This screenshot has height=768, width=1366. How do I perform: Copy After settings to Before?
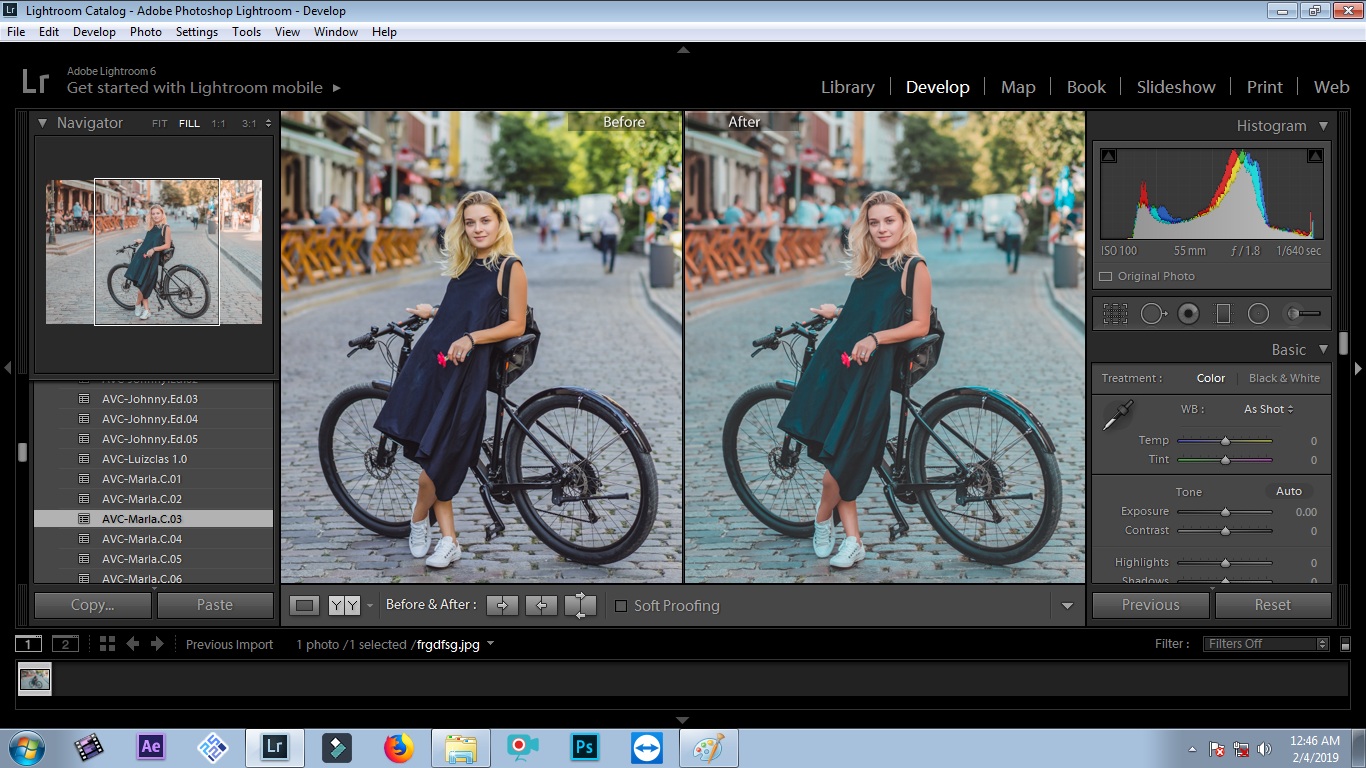[x=541, y=605]
